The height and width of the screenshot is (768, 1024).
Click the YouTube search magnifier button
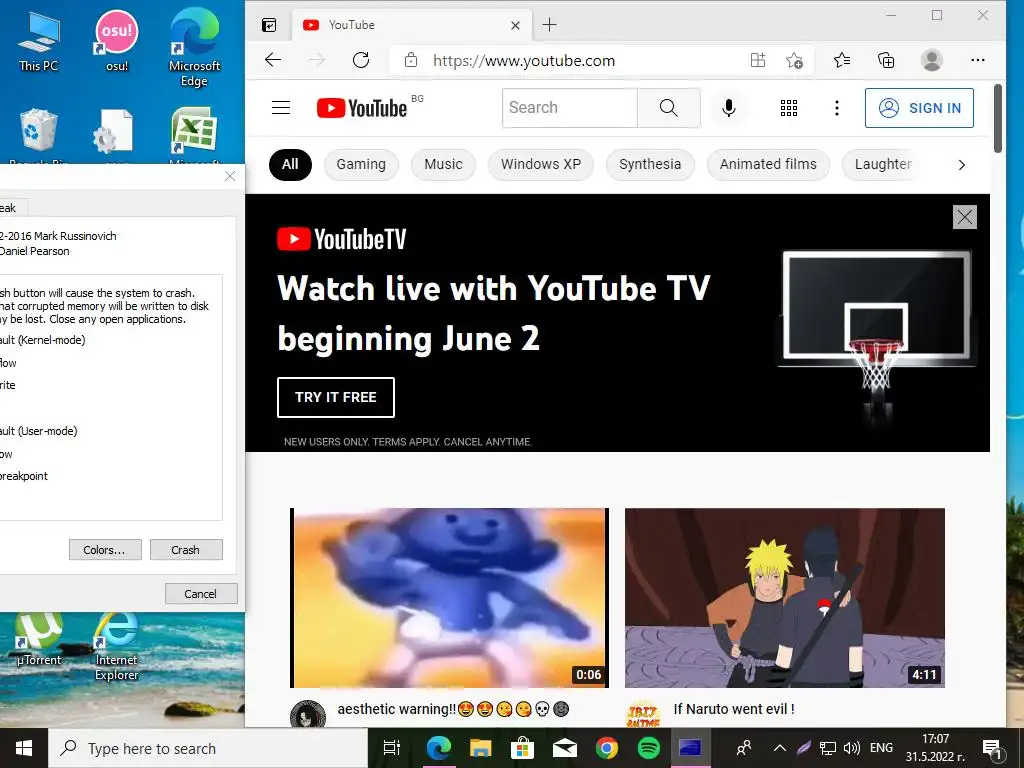[669, 108]
